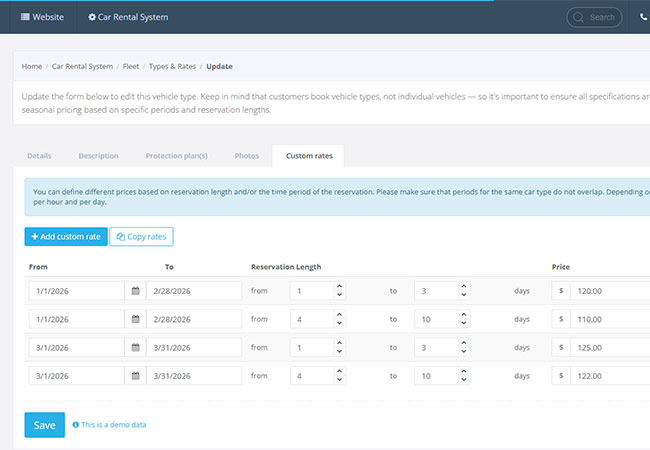Increase 'to' days in the 122.00 row
650x450 pixels.
(464, 371)
